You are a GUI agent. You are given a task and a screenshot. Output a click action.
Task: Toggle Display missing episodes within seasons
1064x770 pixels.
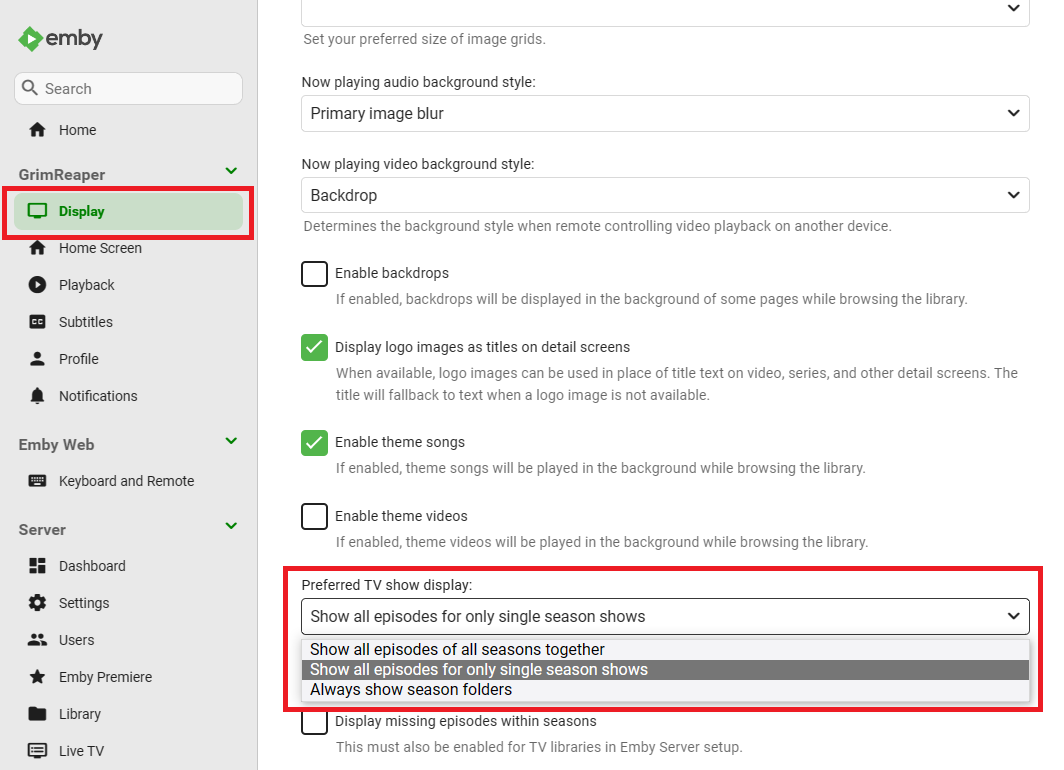coord(315,722)
